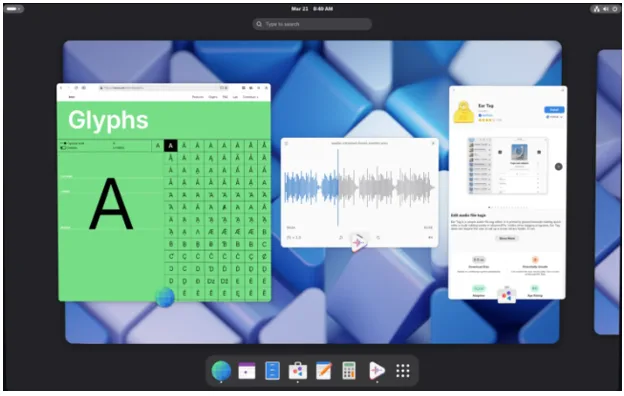Select the browser window via its globe icon
This screenshot has width=624, height=396.
(165, 297)
